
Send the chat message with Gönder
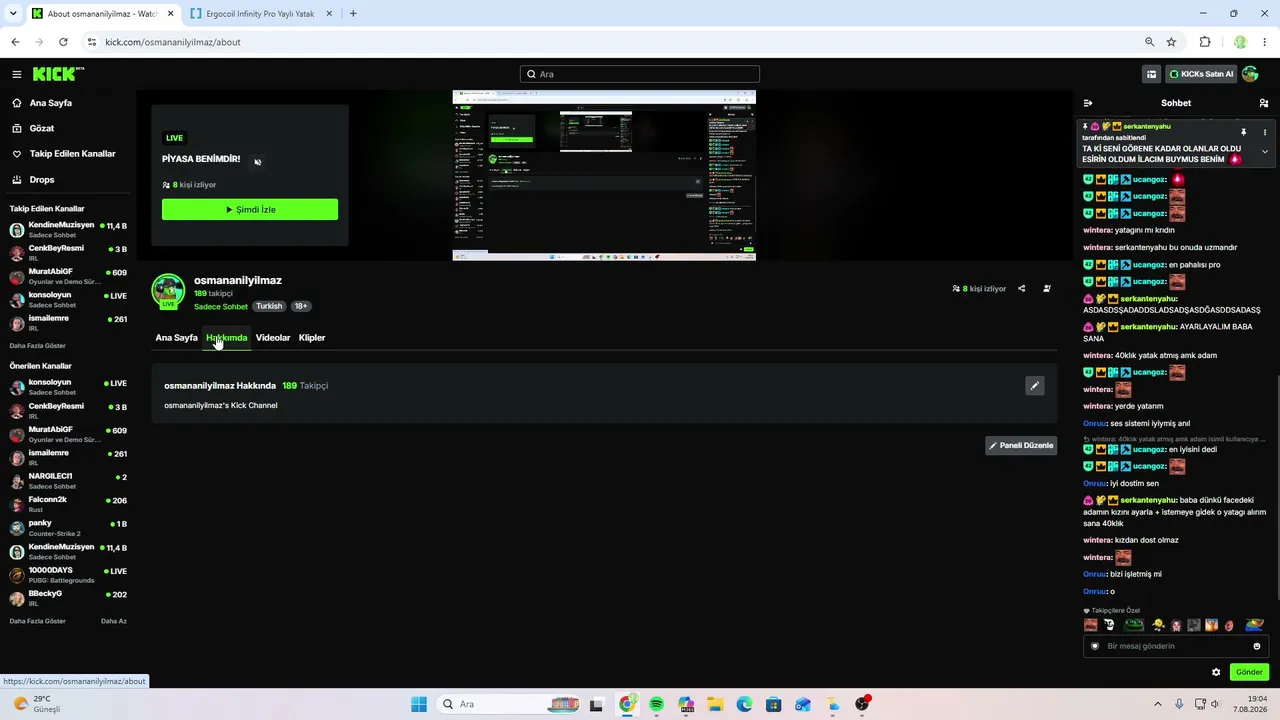click(1249, 672)
